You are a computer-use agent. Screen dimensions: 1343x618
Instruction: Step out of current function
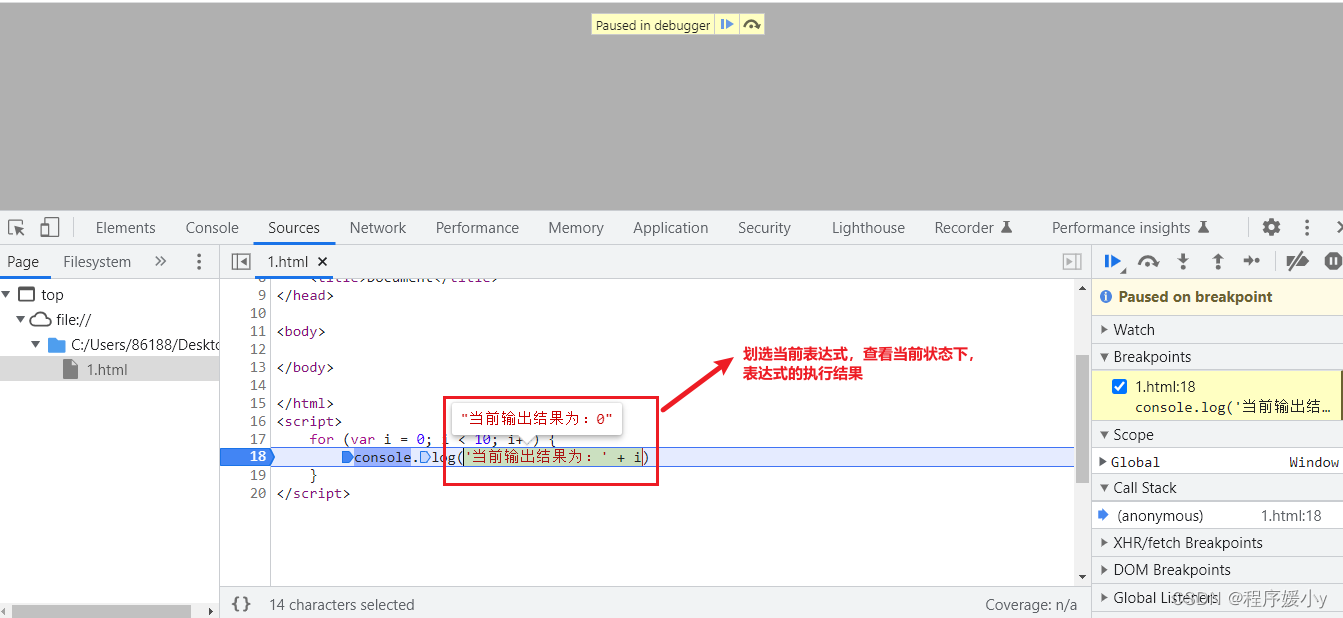point(1217,261)
